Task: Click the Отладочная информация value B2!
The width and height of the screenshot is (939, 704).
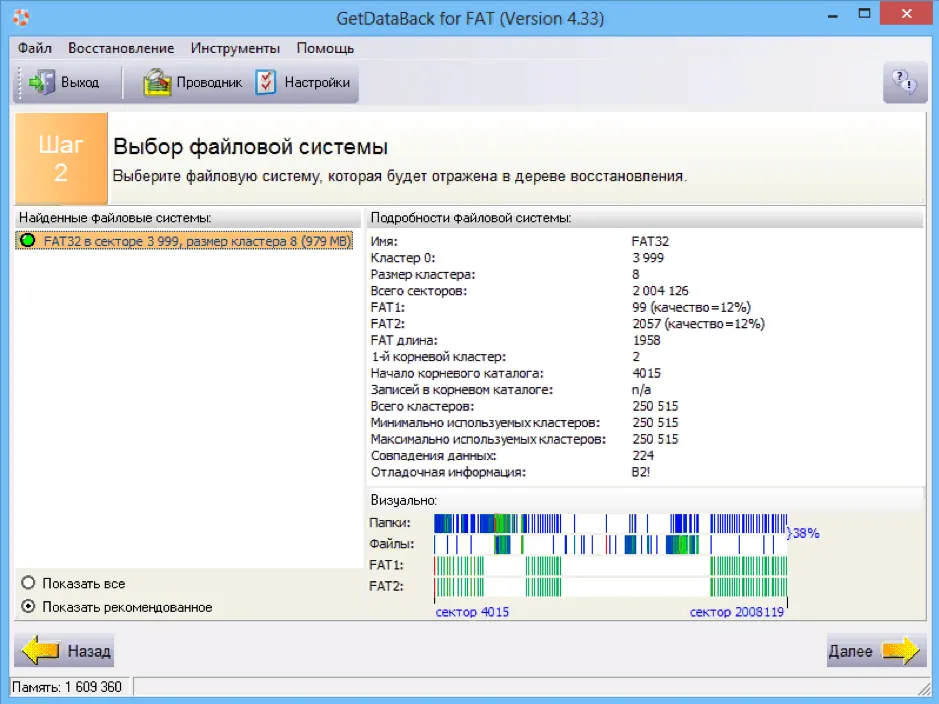Action: click(641, 472)
